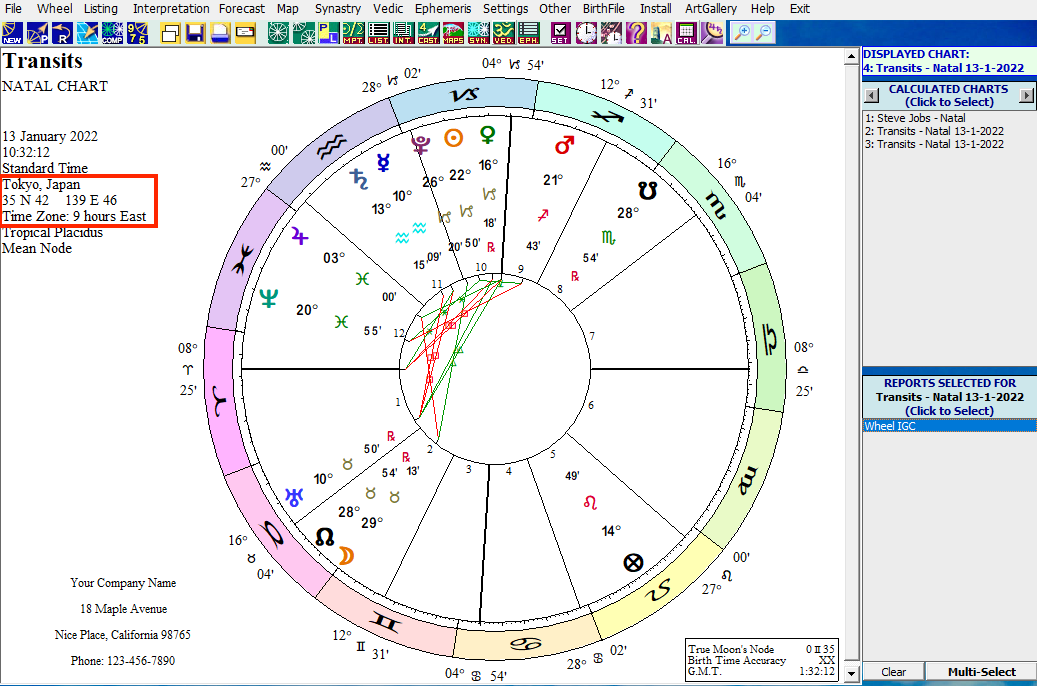
Task: Open the Ephemeris menu
Action: [x=443, y=9]
